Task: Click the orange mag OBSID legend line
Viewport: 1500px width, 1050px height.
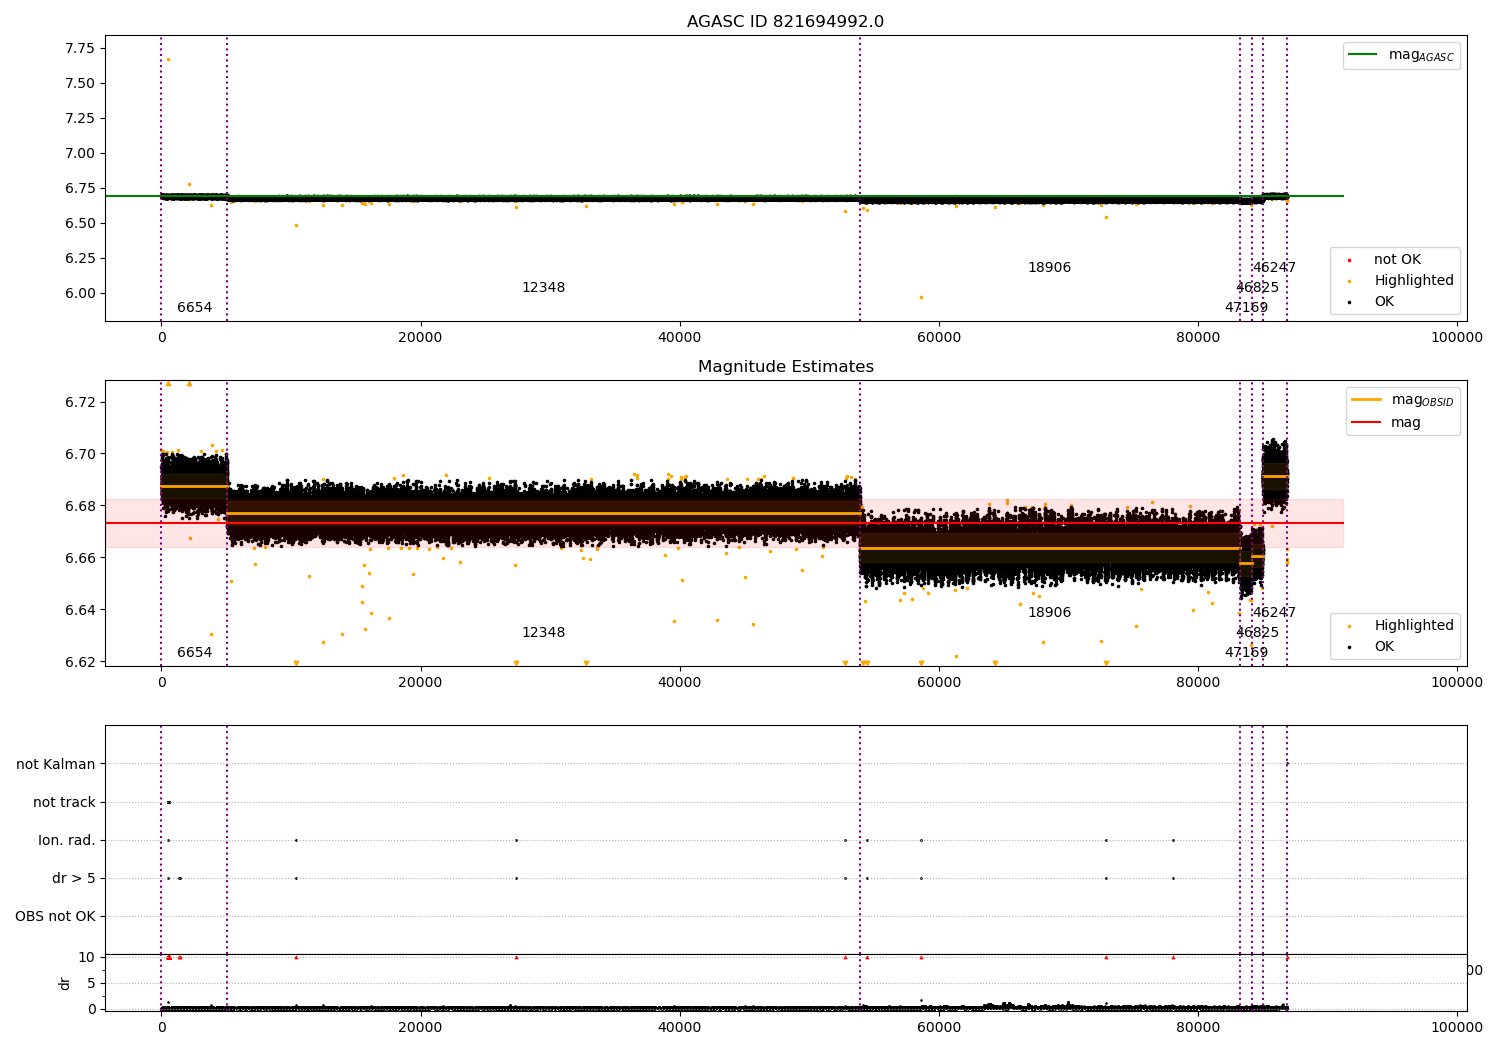Action: (x=1366, y=399)
